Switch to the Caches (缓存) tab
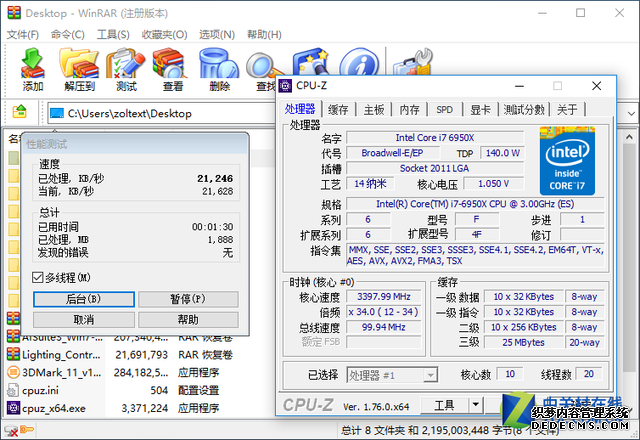The height and width of the screenshot is (440, 640). click(x=338, y=109)
